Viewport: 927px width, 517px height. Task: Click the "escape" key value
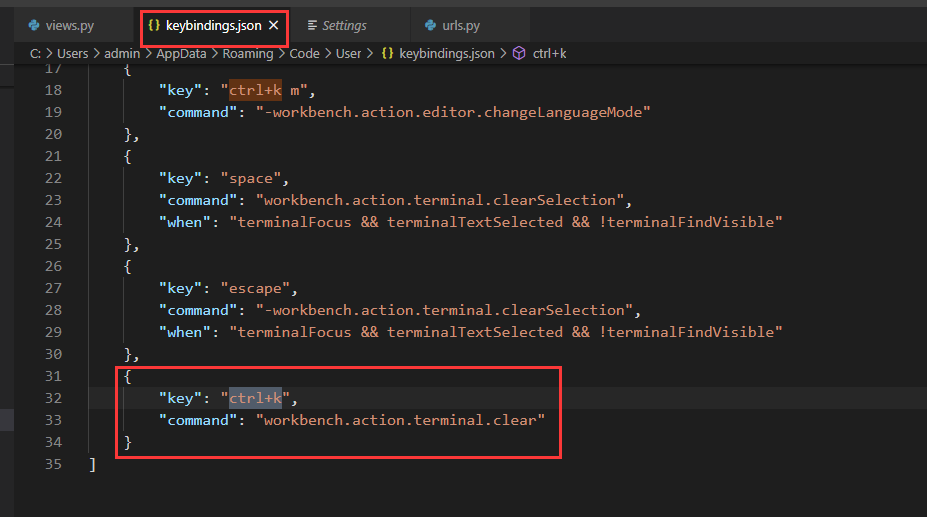pos(255,289)
